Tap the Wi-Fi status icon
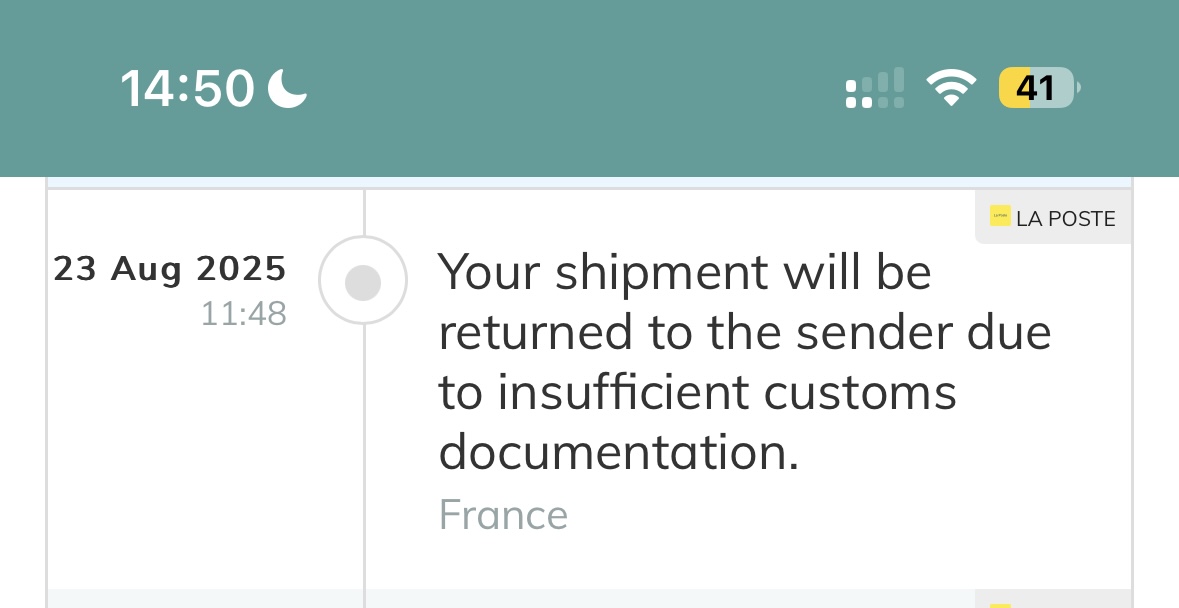The height and width of the screenshot is (608, 1179). [x=951, y=87]
